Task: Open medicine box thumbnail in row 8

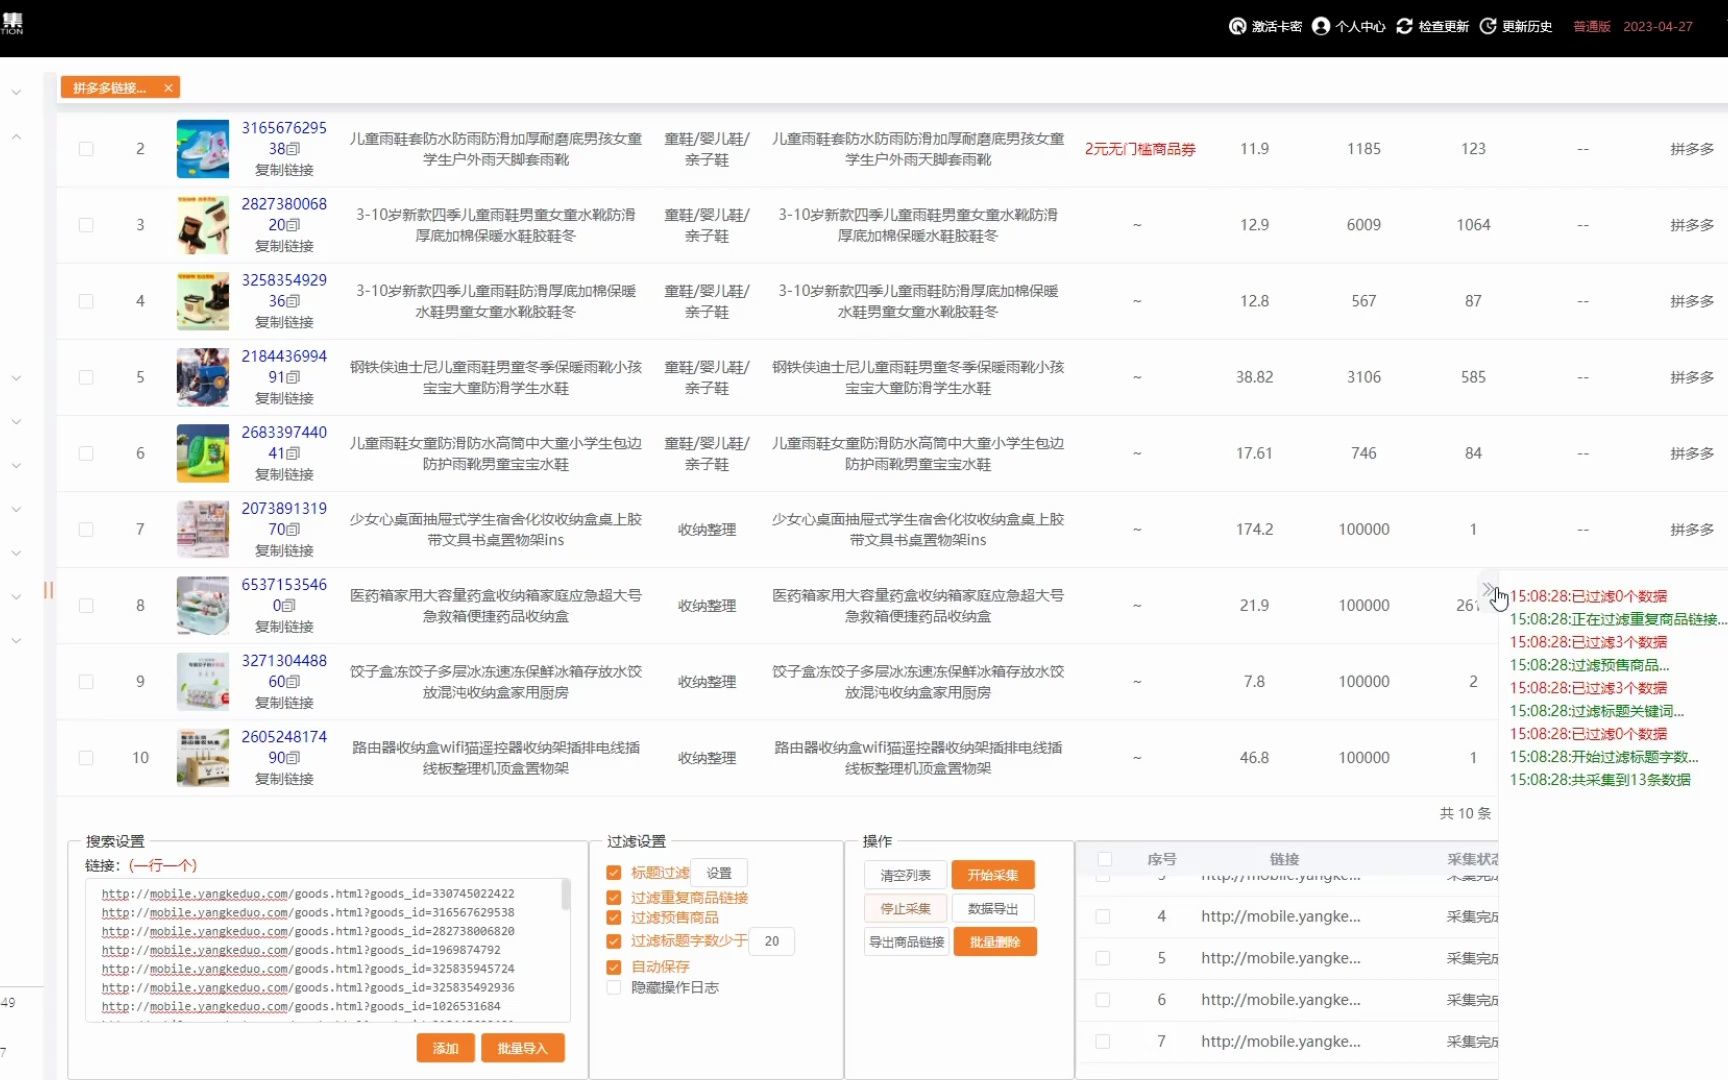Action: point(203,605)
